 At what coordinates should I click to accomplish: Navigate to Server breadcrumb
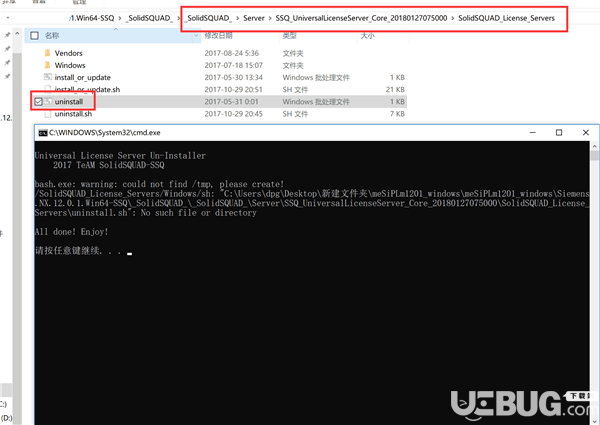click(x=254, y=18)
